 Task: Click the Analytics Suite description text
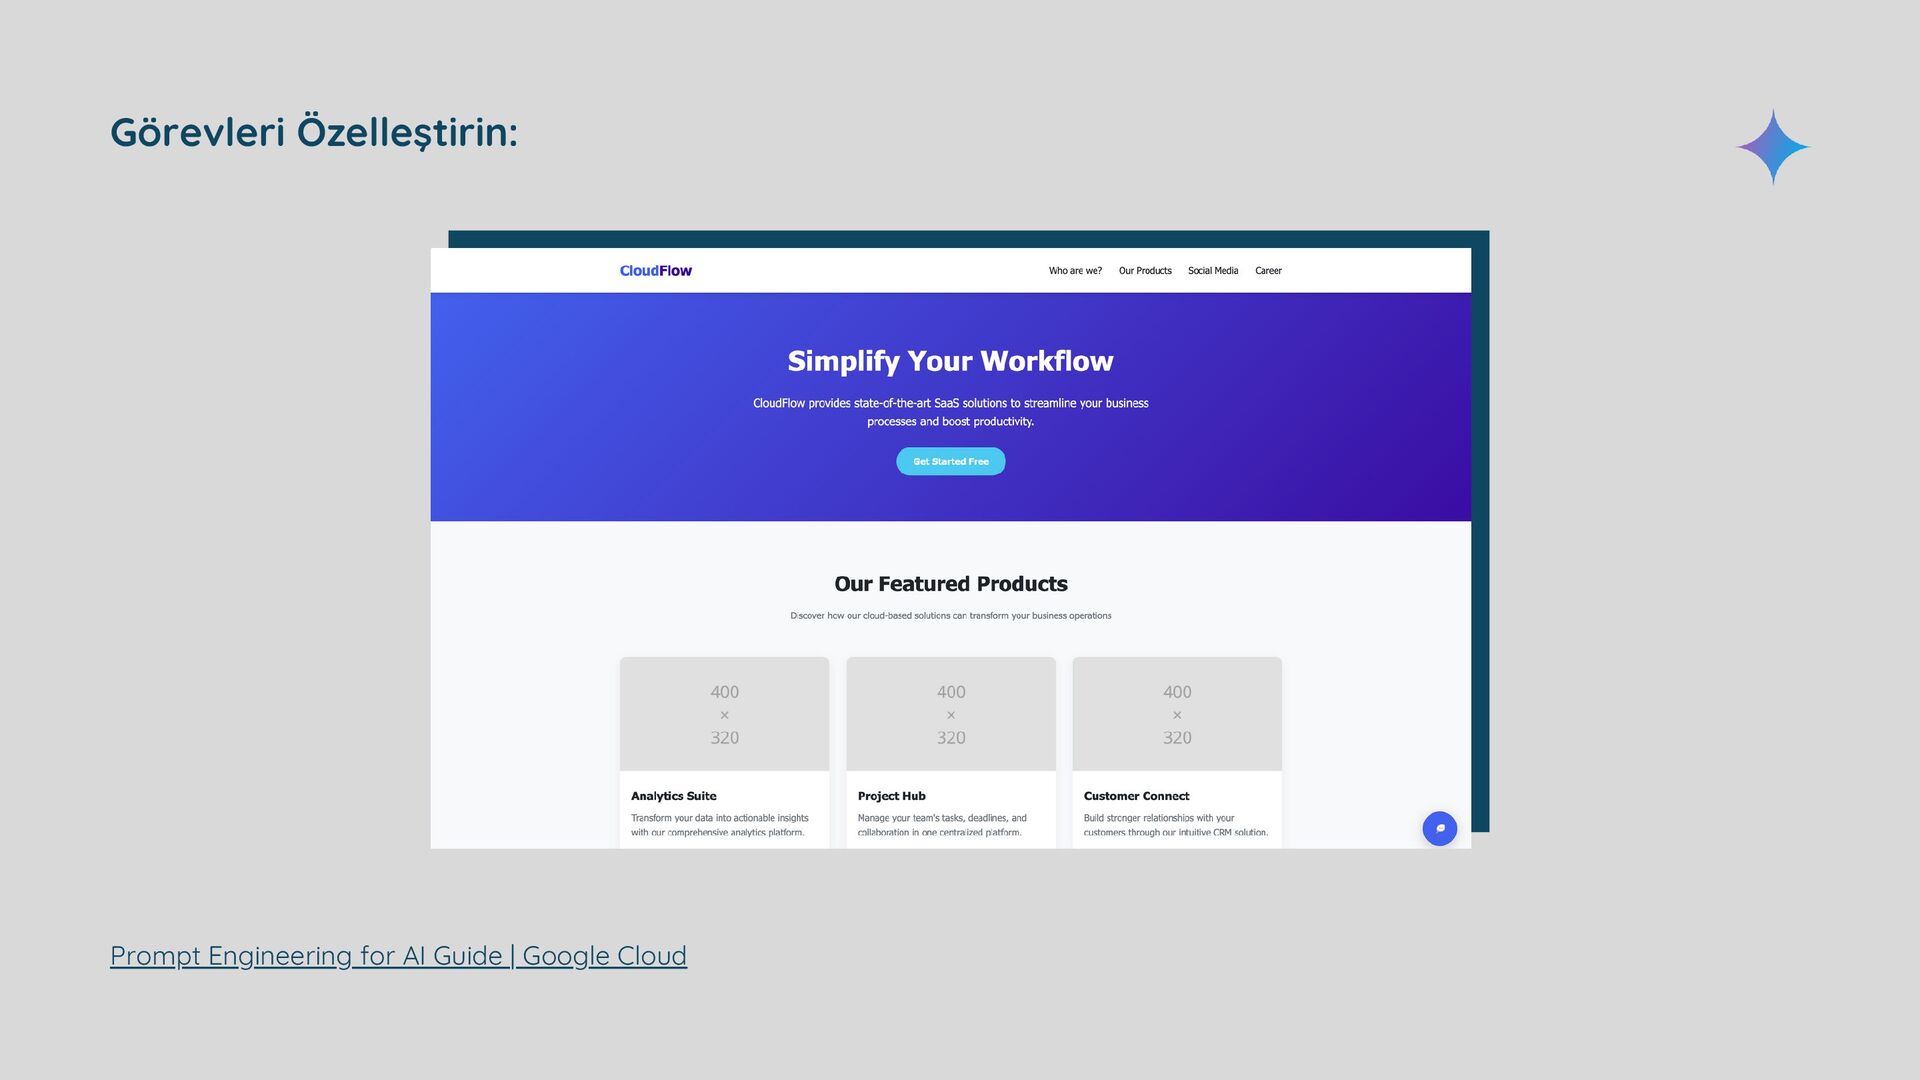719,825
